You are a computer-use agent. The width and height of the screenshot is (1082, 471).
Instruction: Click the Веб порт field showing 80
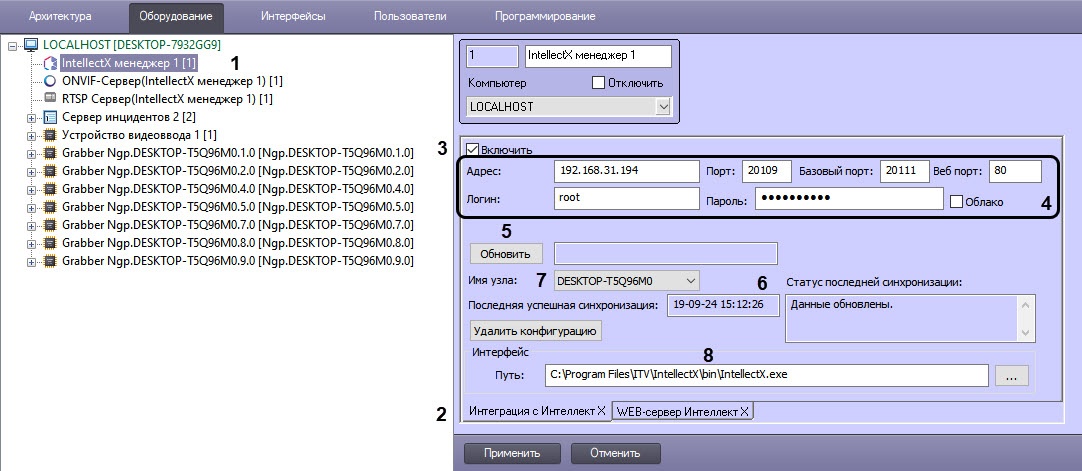[x=1014, y=171]
